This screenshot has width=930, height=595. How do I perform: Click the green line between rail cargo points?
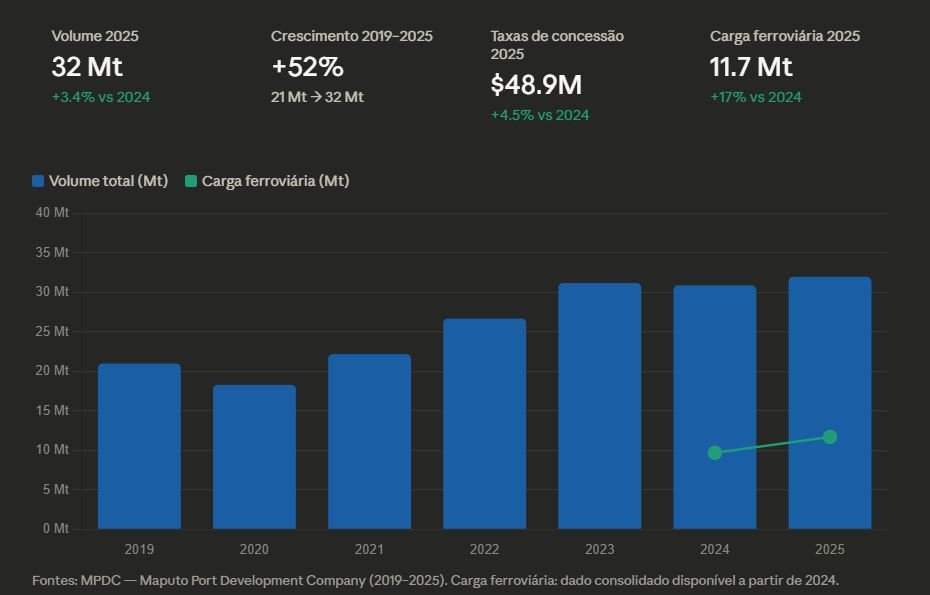point(772,445)
